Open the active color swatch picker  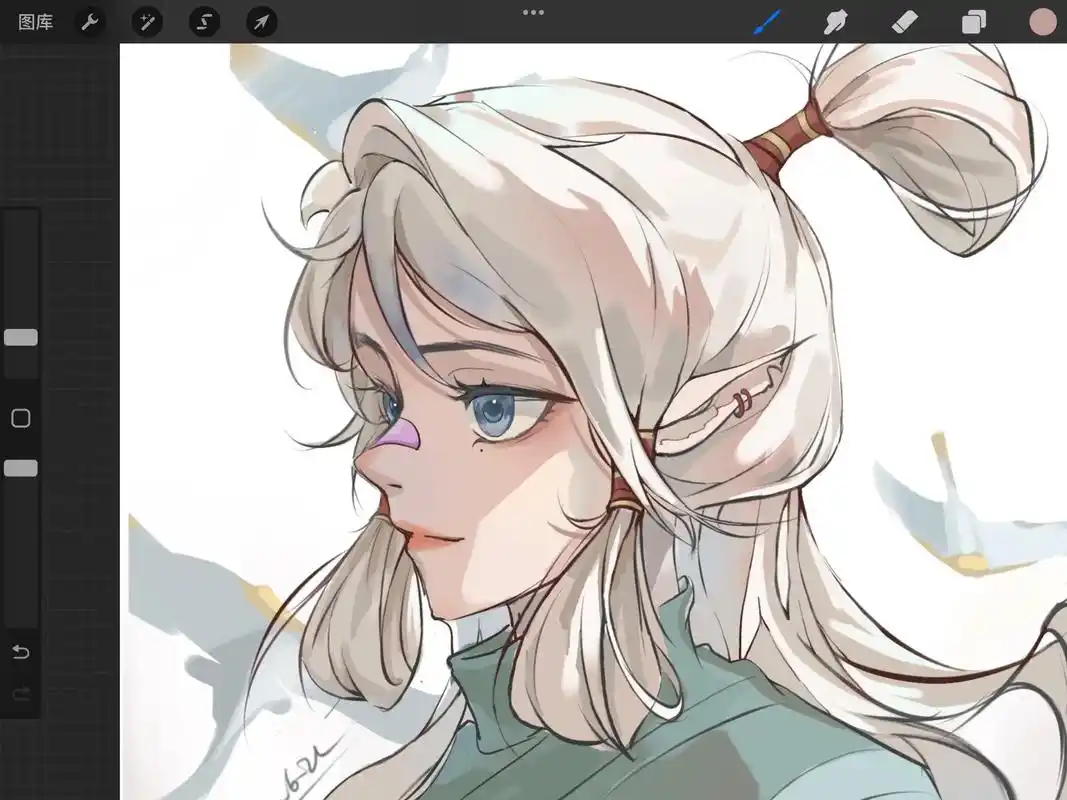click(1042, 22)
